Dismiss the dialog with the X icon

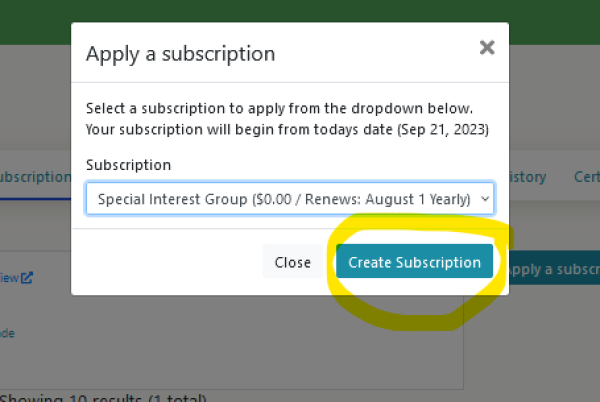[487, 47]
